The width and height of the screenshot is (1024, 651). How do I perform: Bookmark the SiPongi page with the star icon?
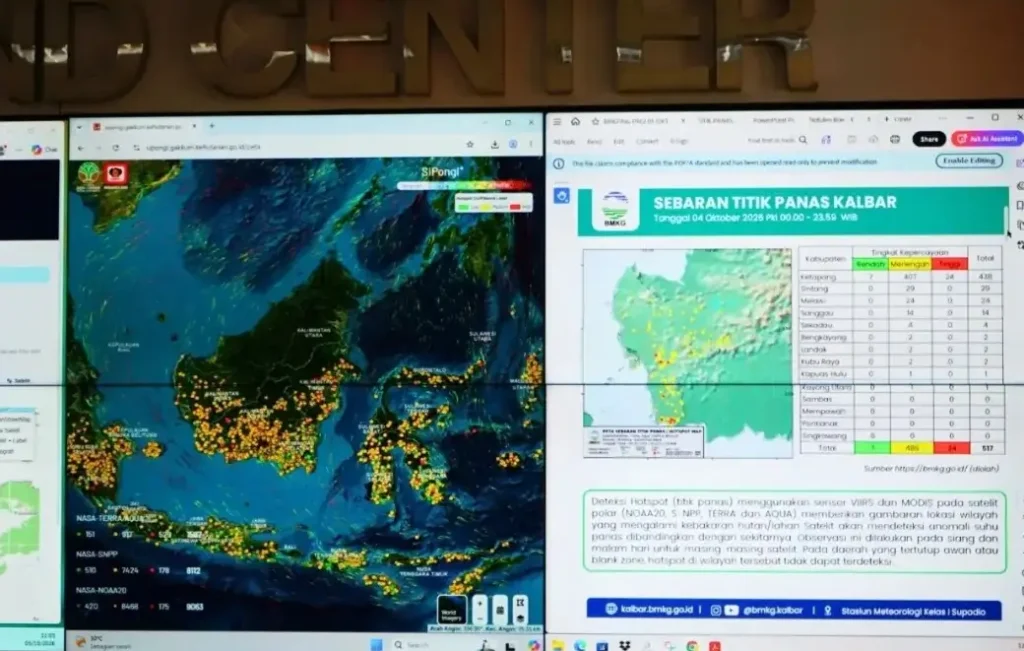coord(470,144)
